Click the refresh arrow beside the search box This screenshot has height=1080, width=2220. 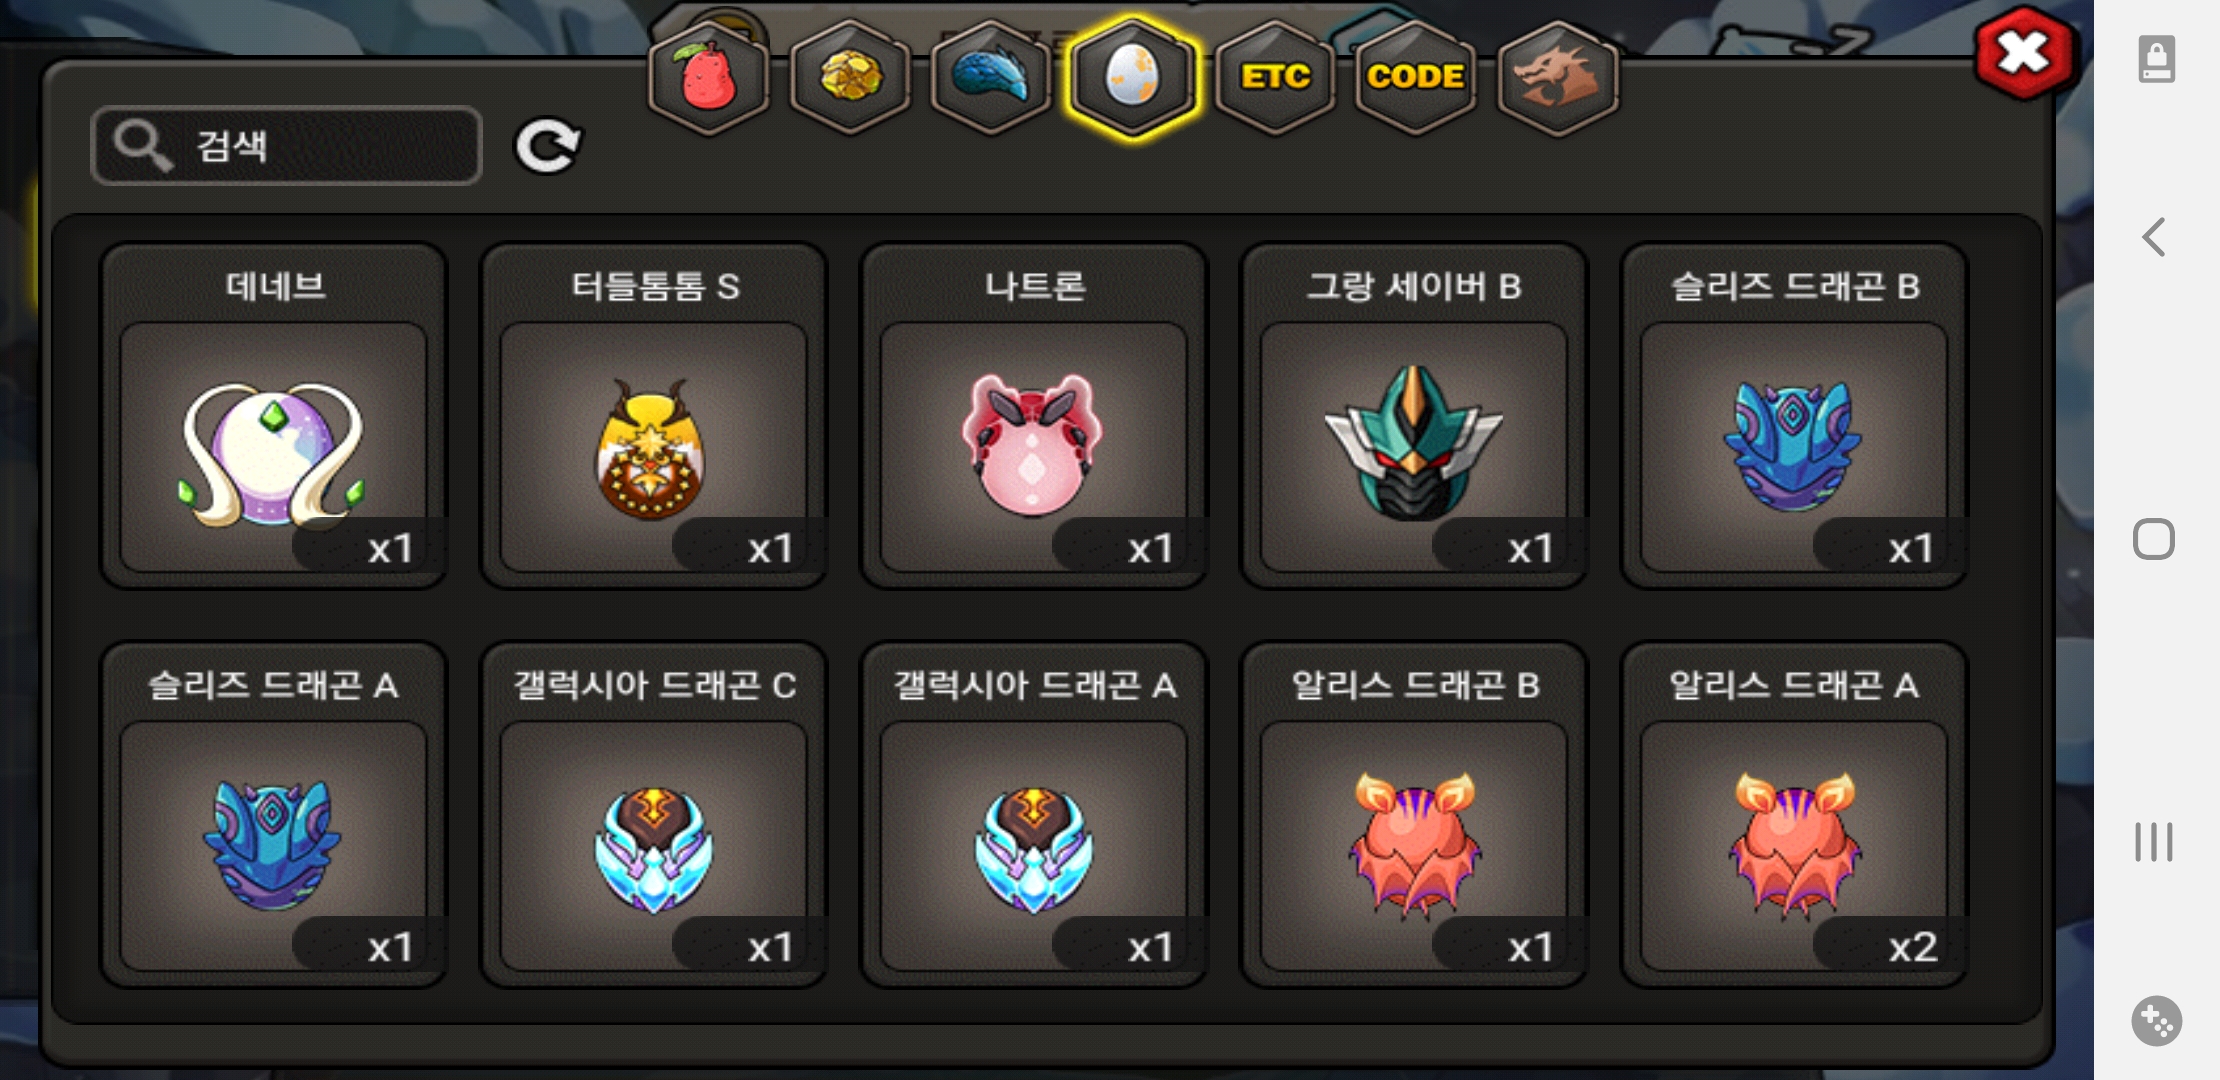point(547,146)
